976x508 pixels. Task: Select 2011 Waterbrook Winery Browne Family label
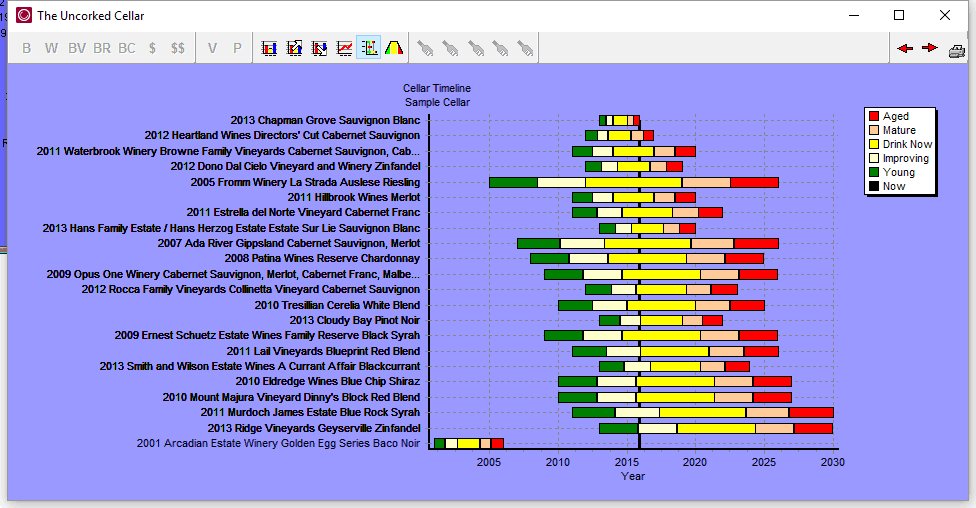click(x=228, y=151)
